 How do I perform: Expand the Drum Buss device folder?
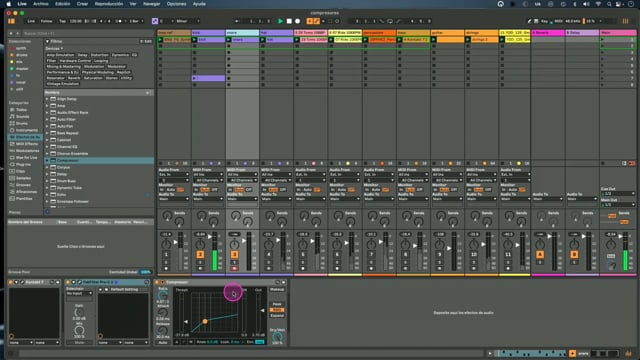tap(47, 181)
